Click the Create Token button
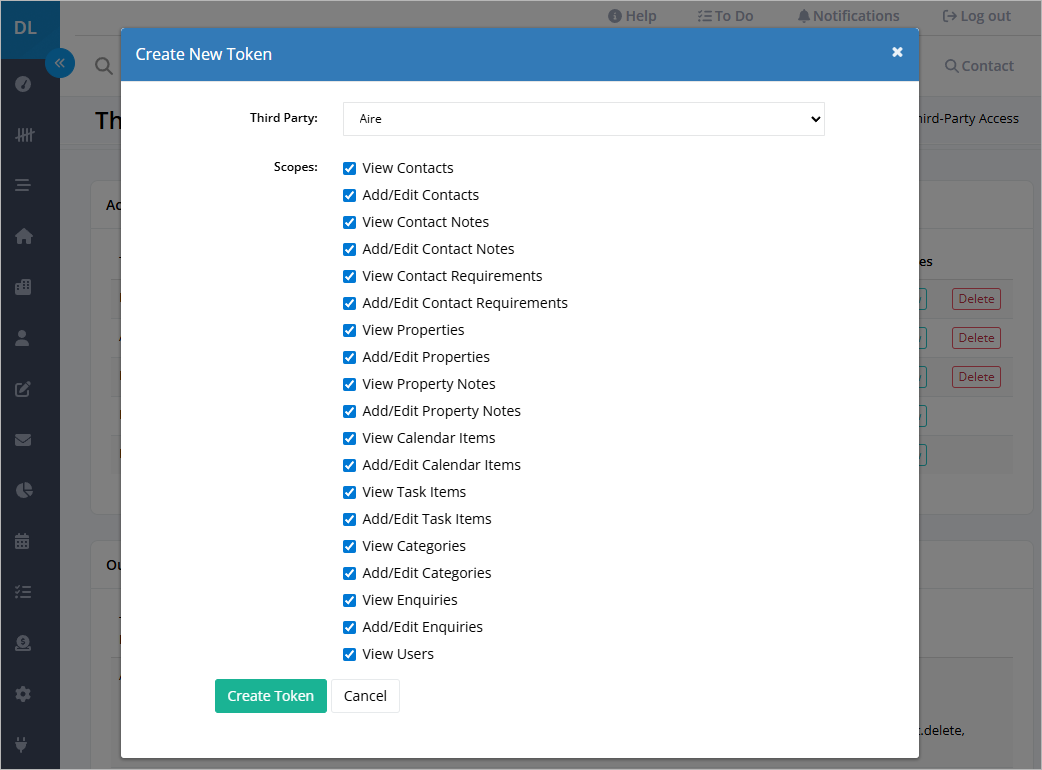The image size is (1042, 770). (x=270, y=696)
